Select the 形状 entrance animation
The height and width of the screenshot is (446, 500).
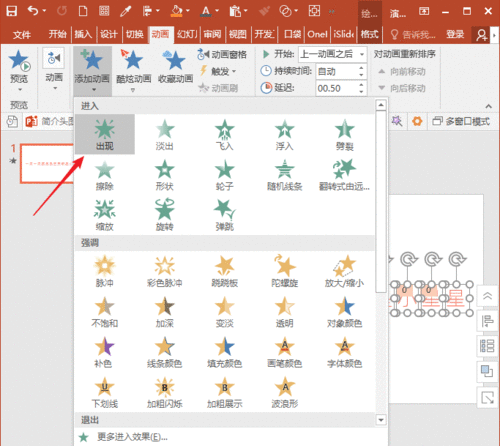click(165, 175)
